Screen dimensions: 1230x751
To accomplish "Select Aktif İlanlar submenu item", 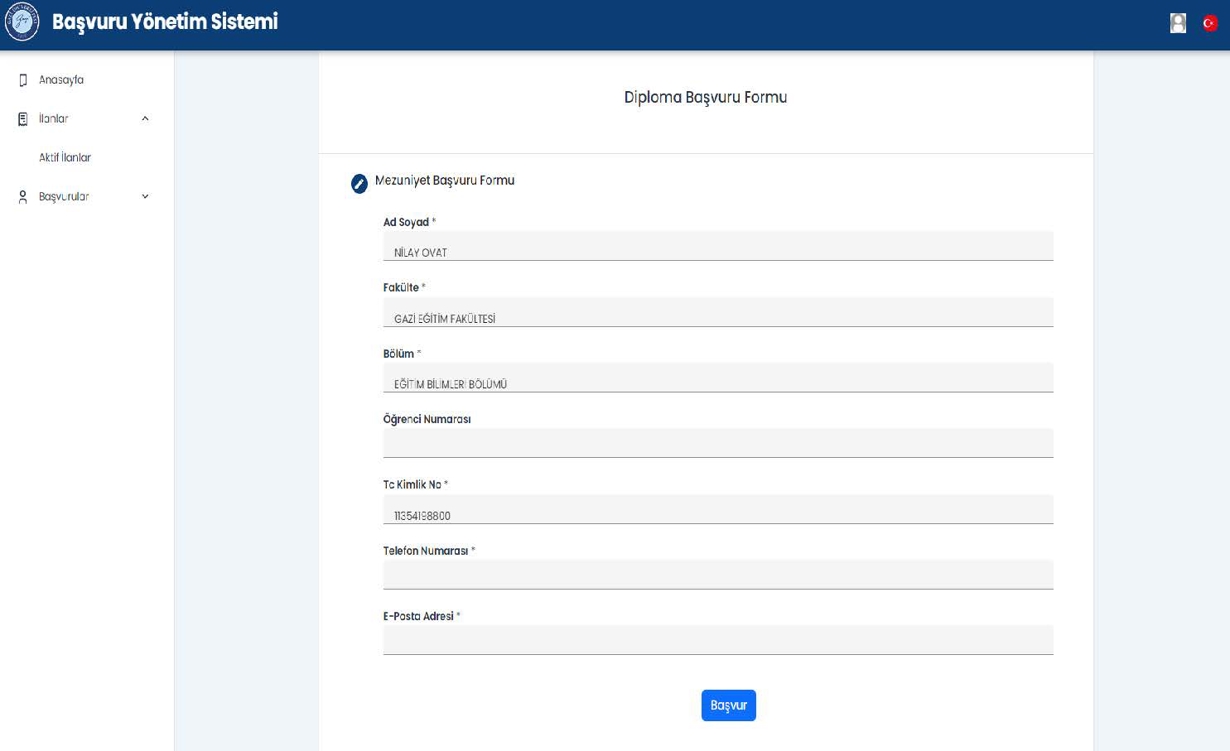I will (x=65, y=158).
